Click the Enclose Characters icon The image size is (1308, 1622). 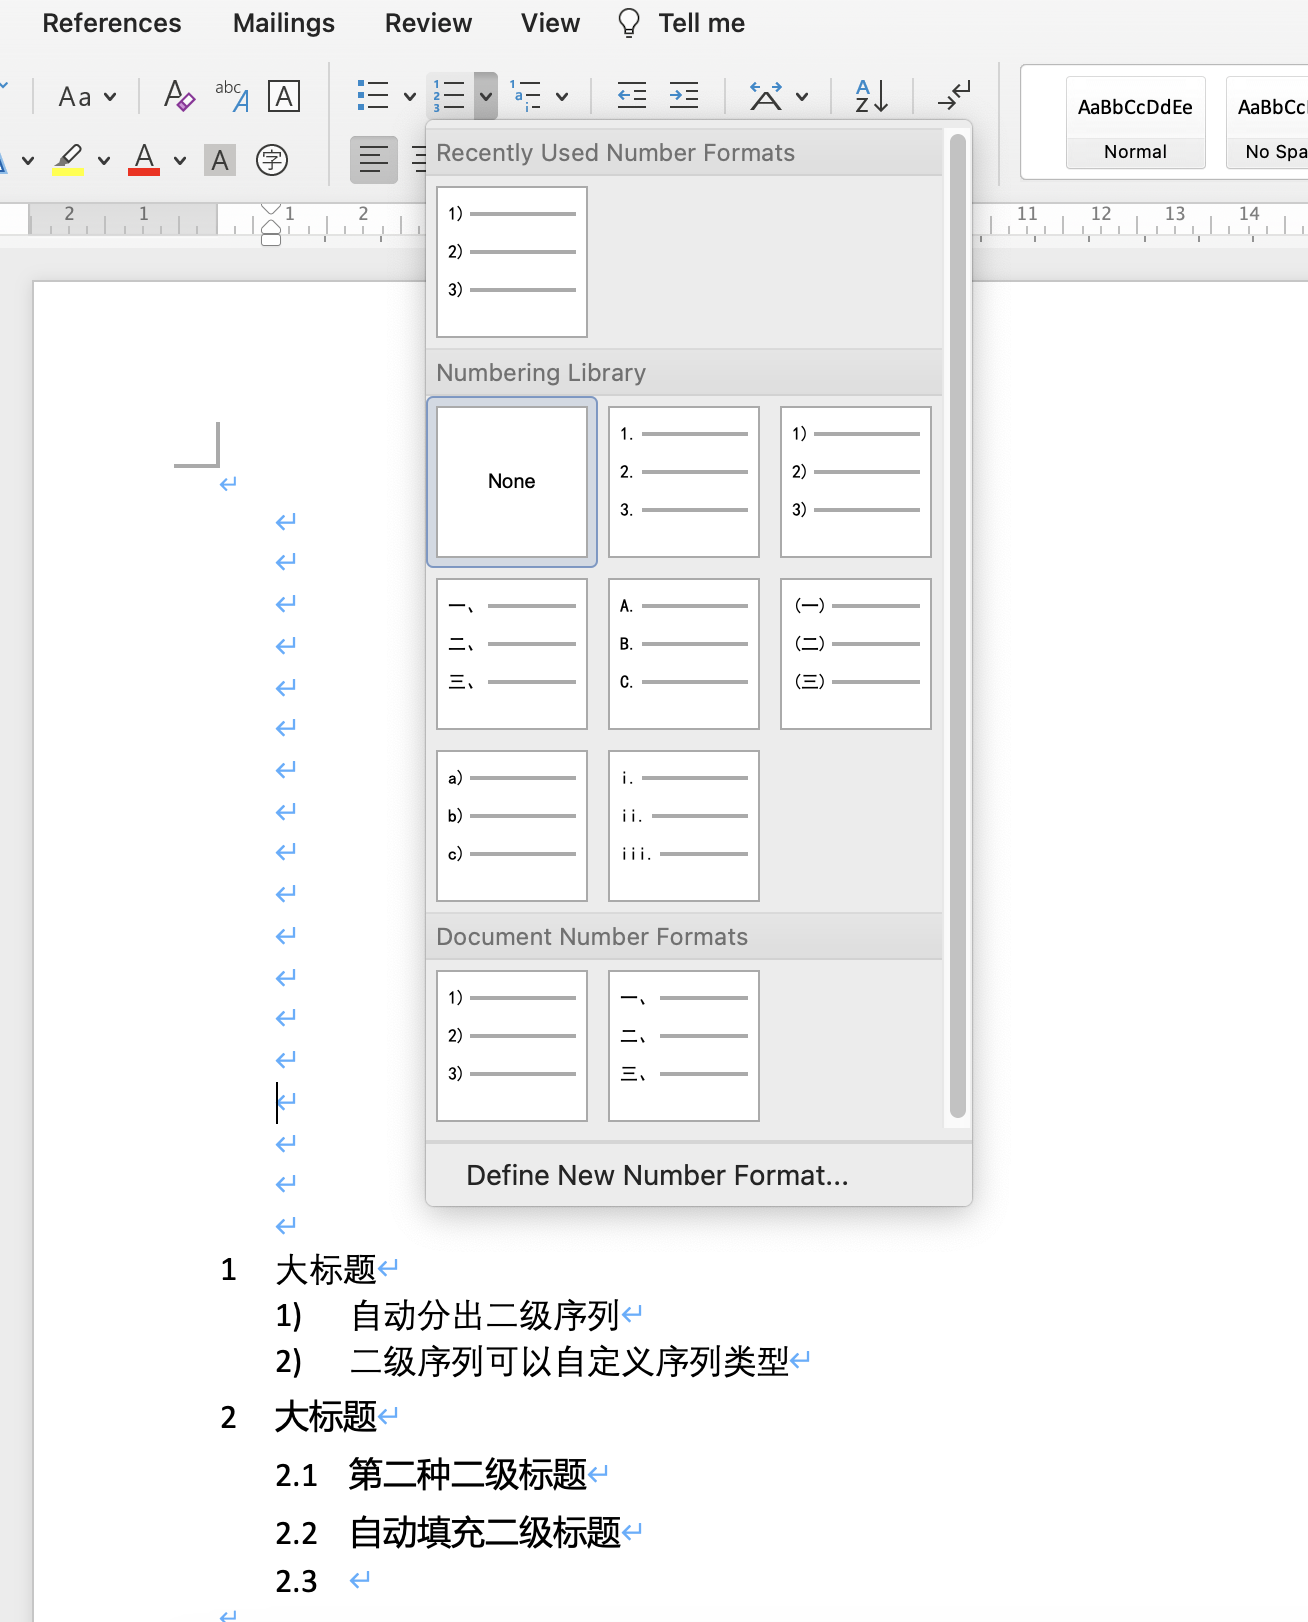pos(272,160)
